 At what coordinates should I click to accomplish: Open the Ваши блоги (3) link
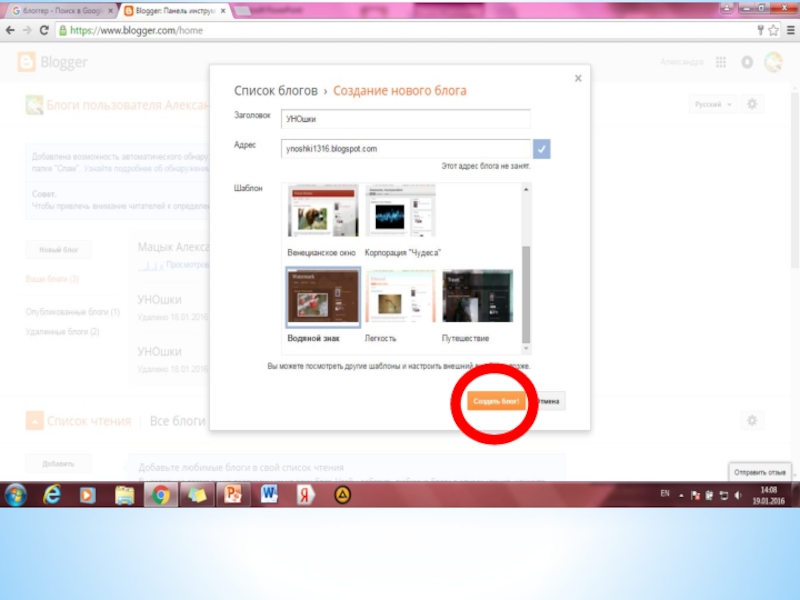coord(52,279)
